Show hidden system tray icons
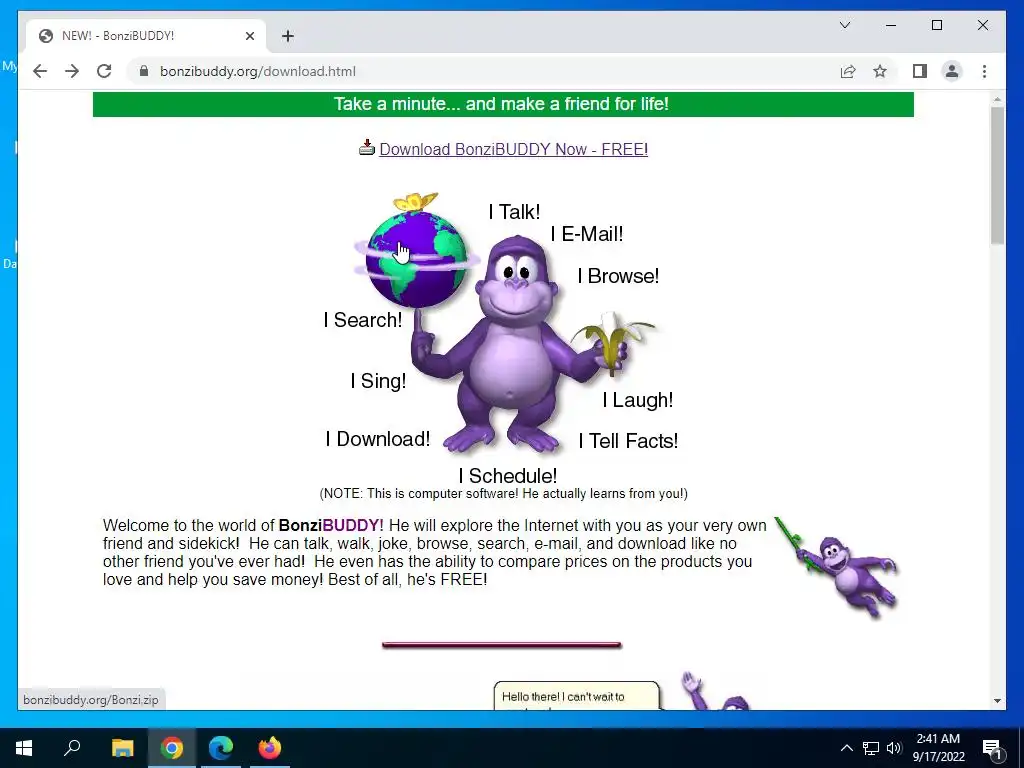 pos(846,748)
